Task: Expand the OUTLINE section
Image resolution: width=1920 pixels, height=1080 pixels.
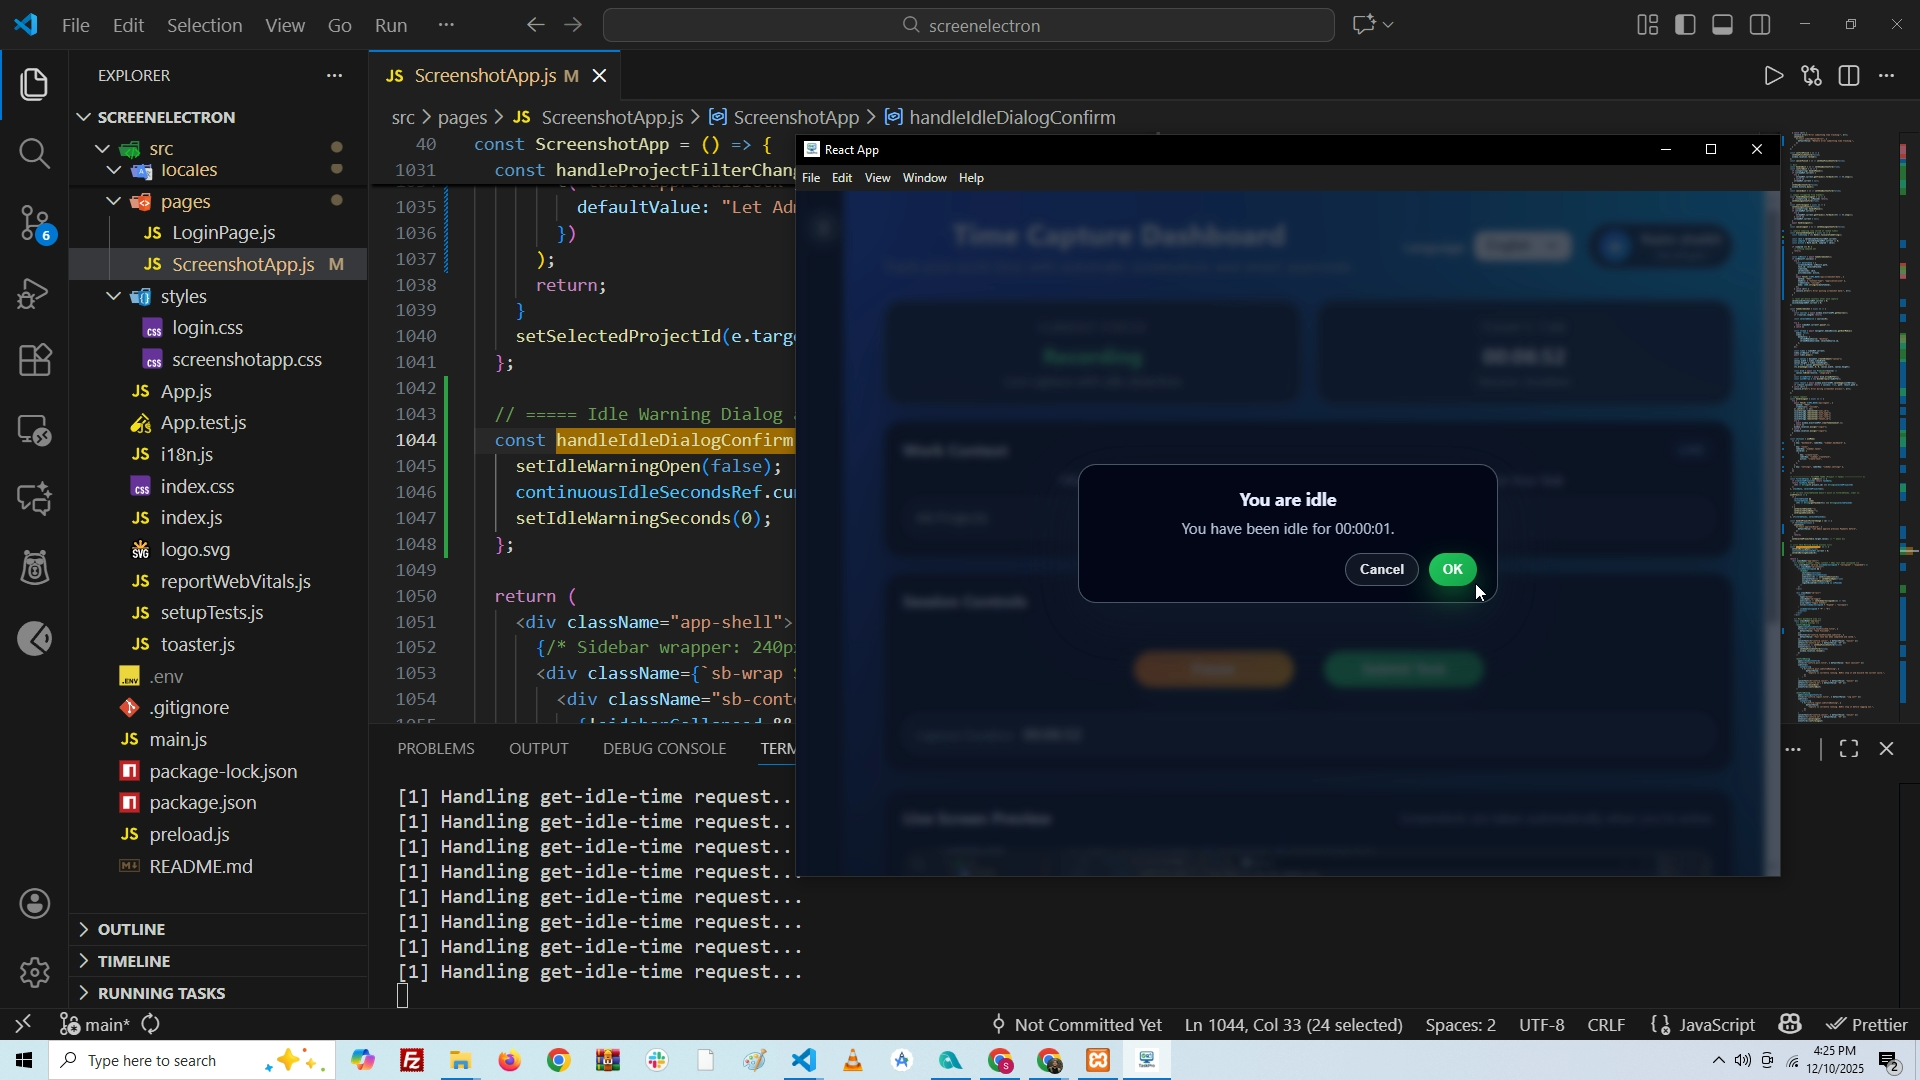Action: coord(131,929)
